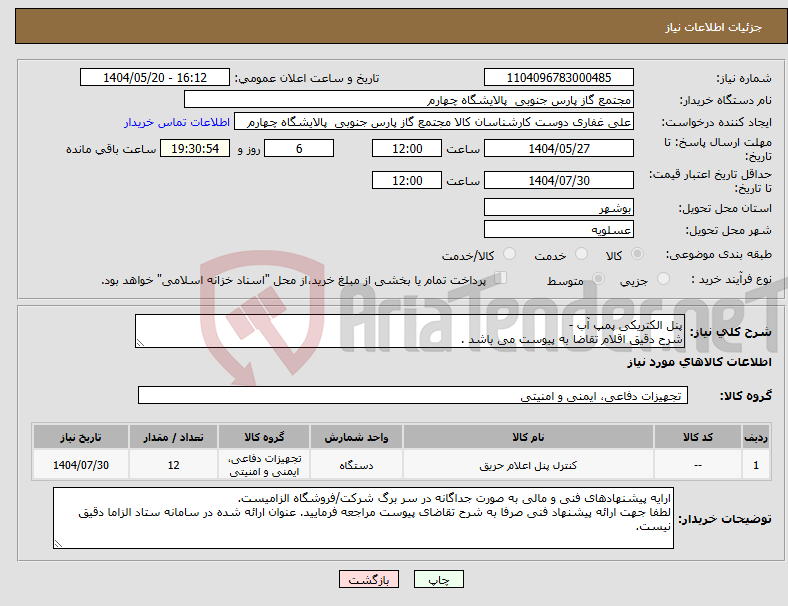Viewport: 788px width, 606px height.
Task: Select the متوسط purchase type radio
Action: pyautogui.click(x=598, y=279)
